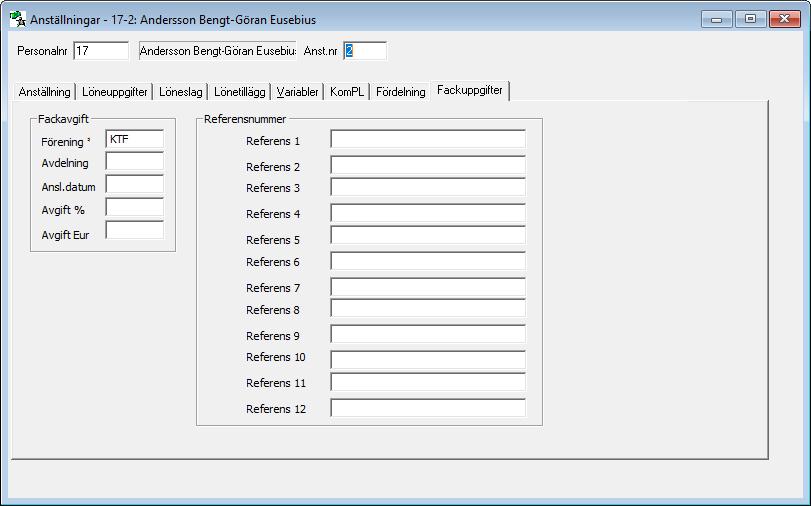Image resolution: width=811 pixels, height=506 pixels.
Task: Focus the Personalnr field containing 17
Action: pos(101,51)
